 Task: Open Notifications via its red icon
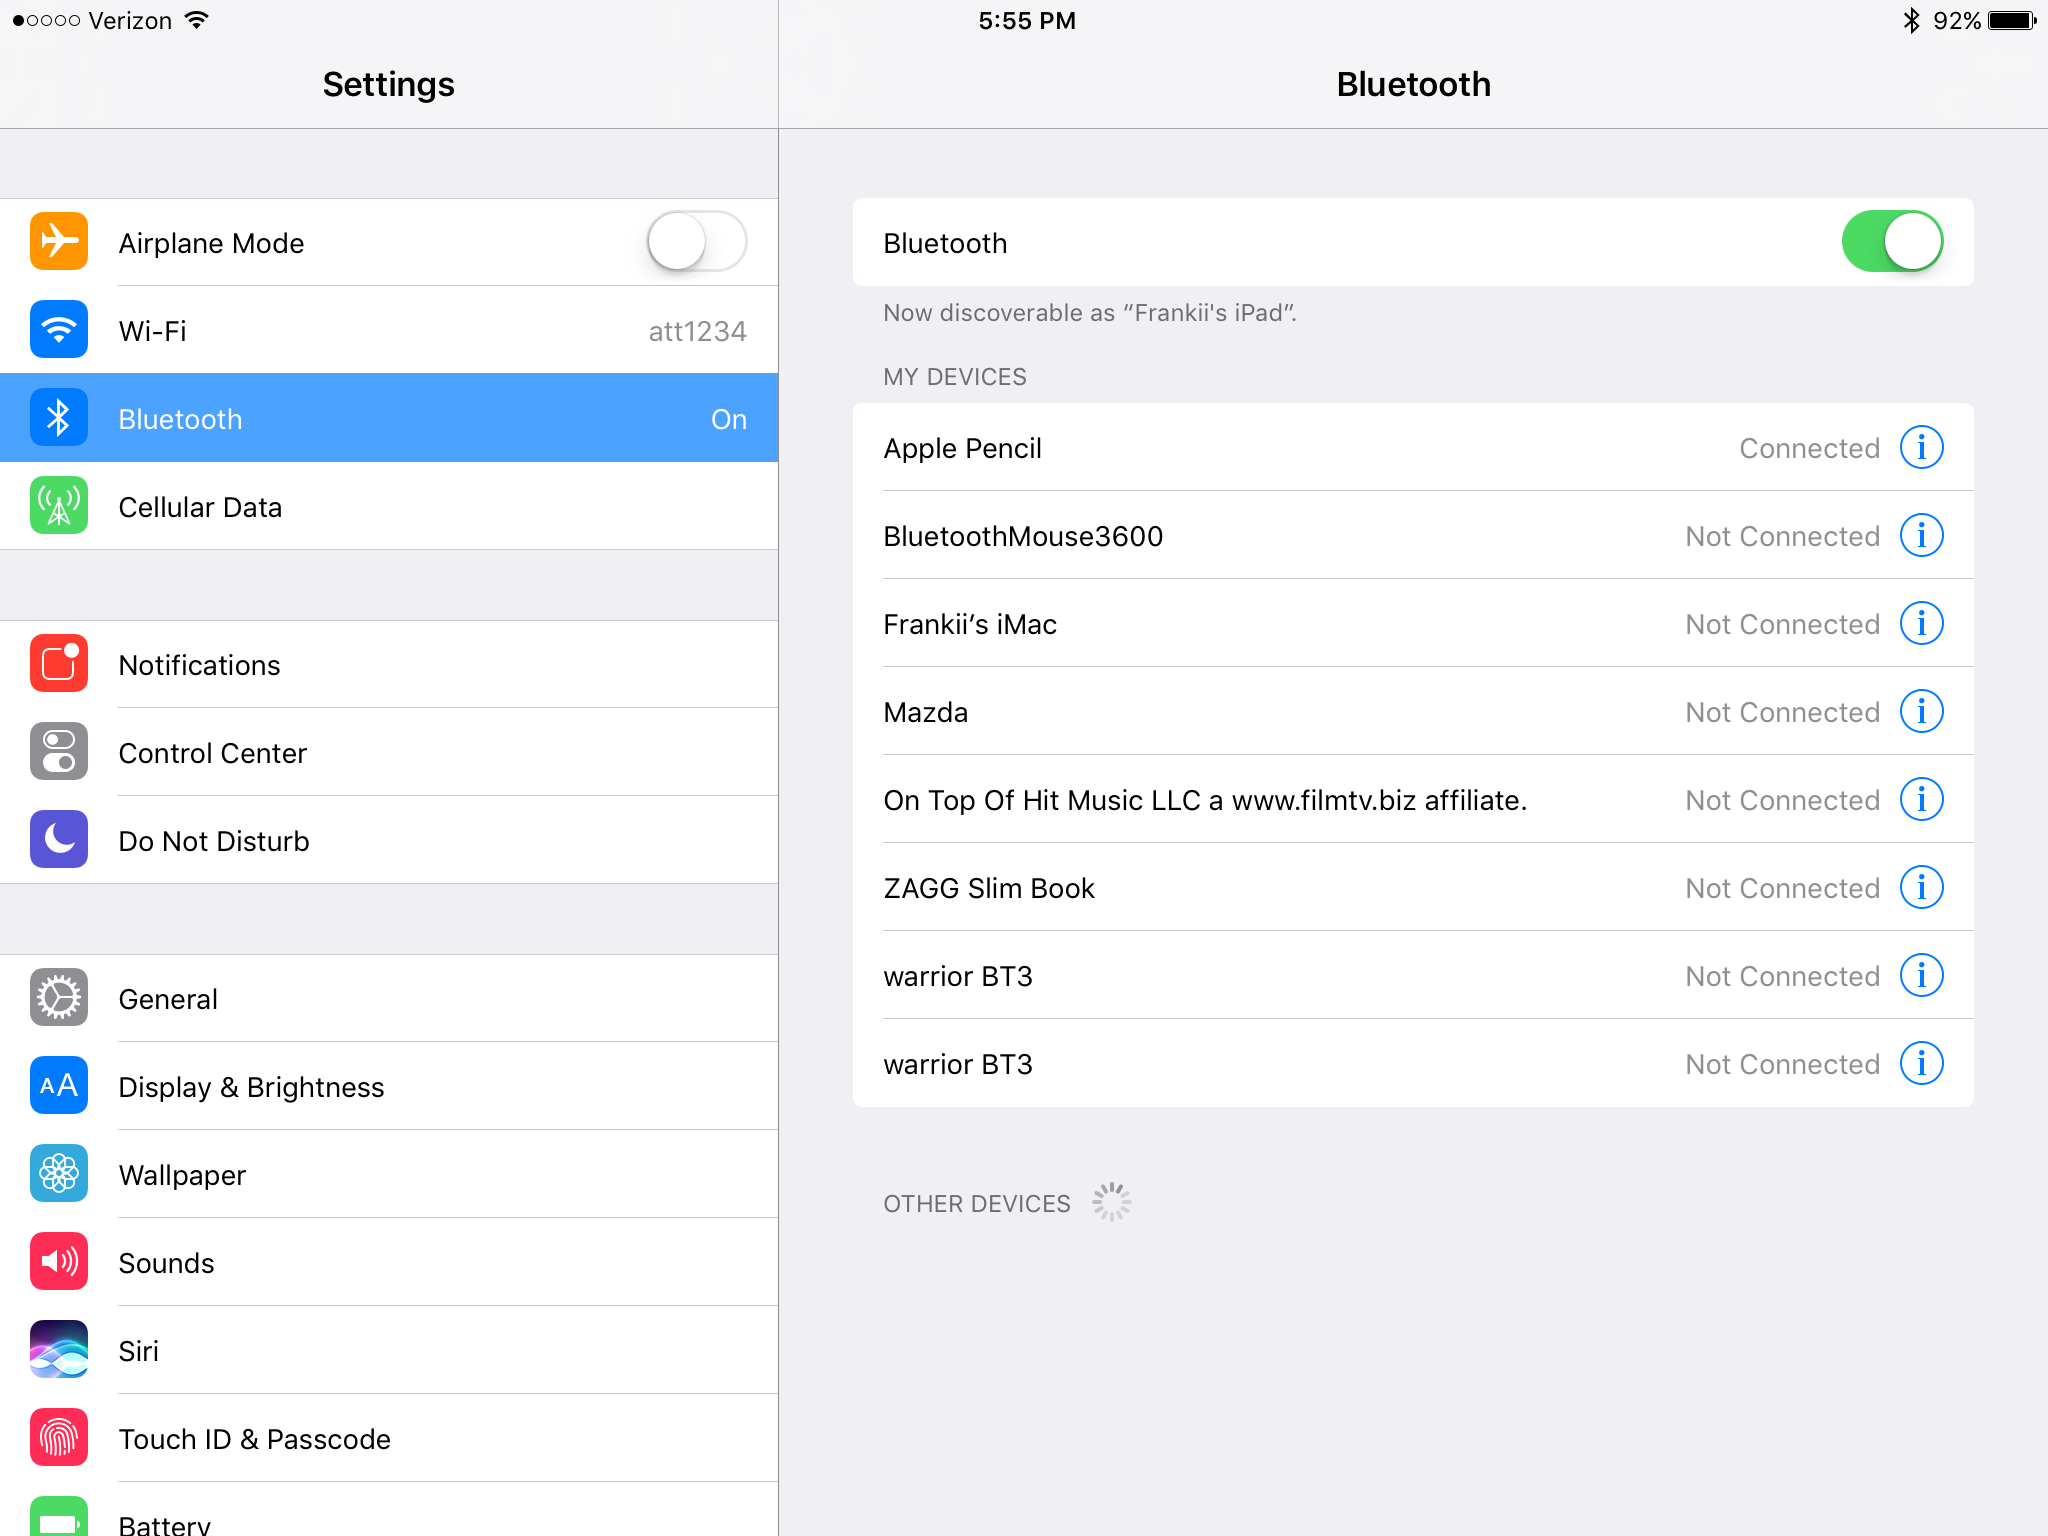coord(59,664)
